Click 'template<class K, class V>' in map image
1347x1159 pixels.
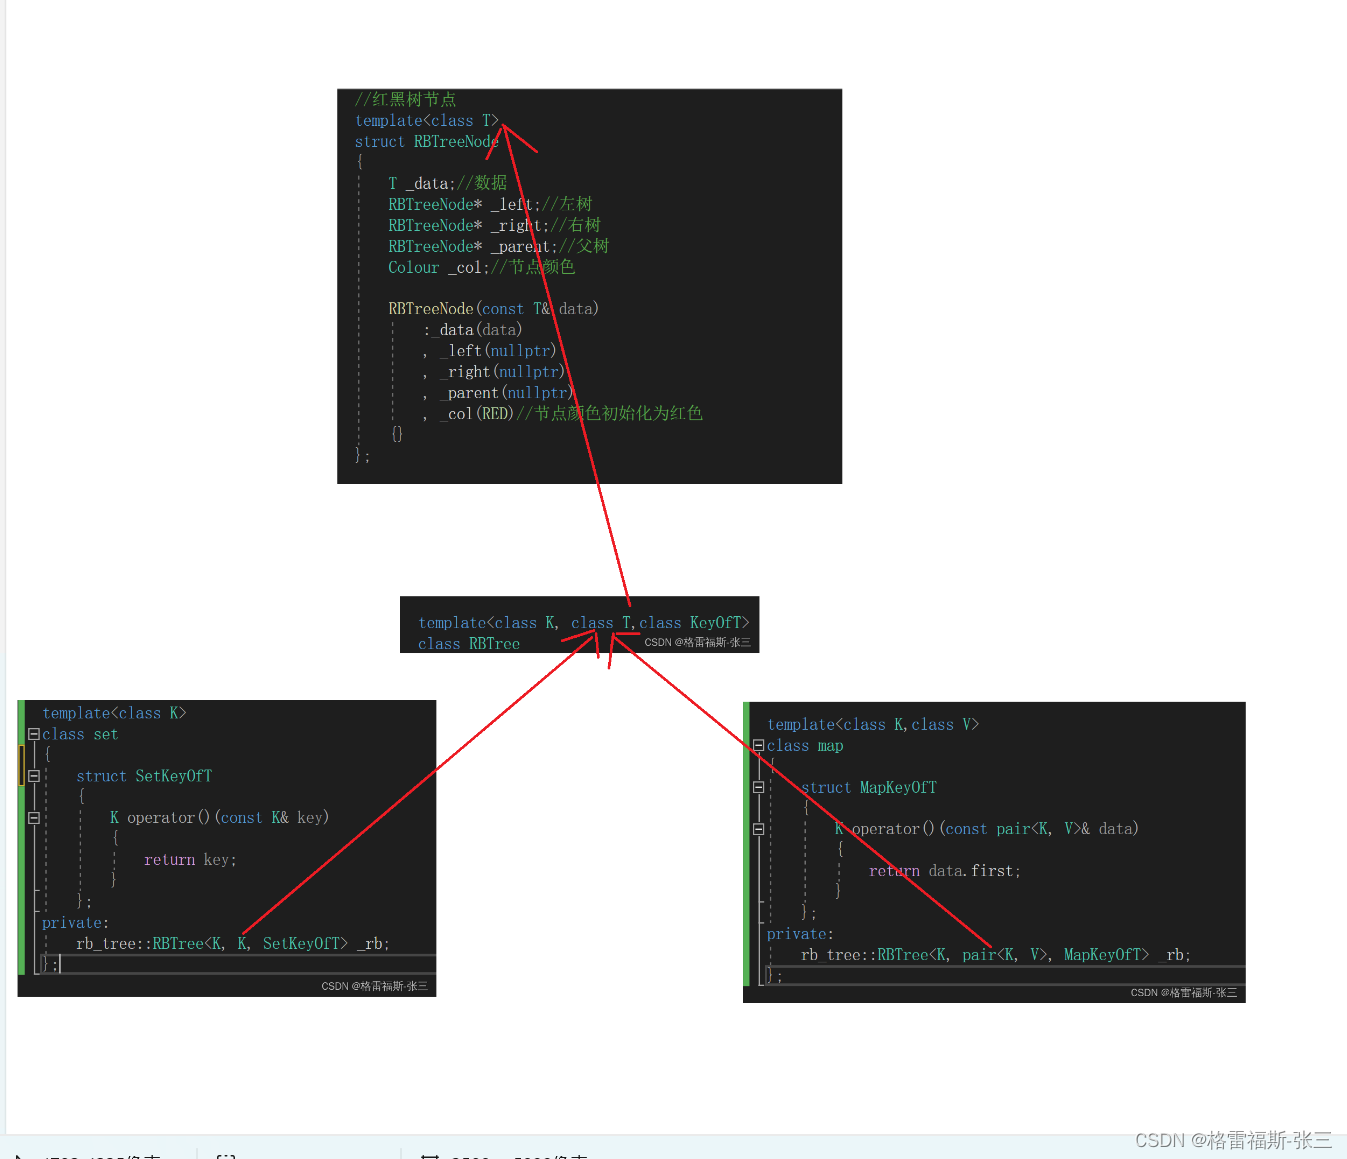point(873,725)
